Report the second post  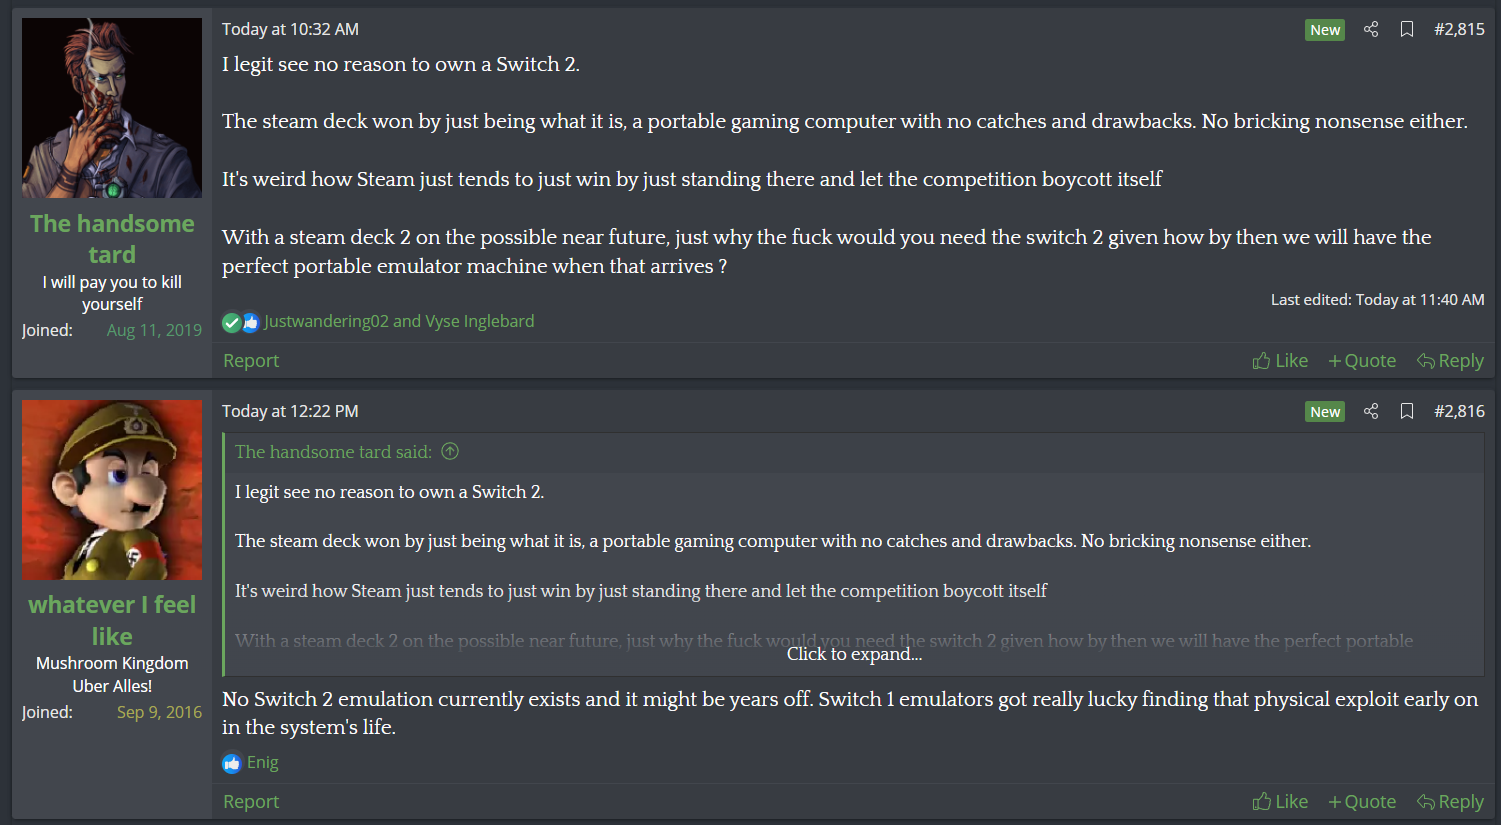click(251, 802)
